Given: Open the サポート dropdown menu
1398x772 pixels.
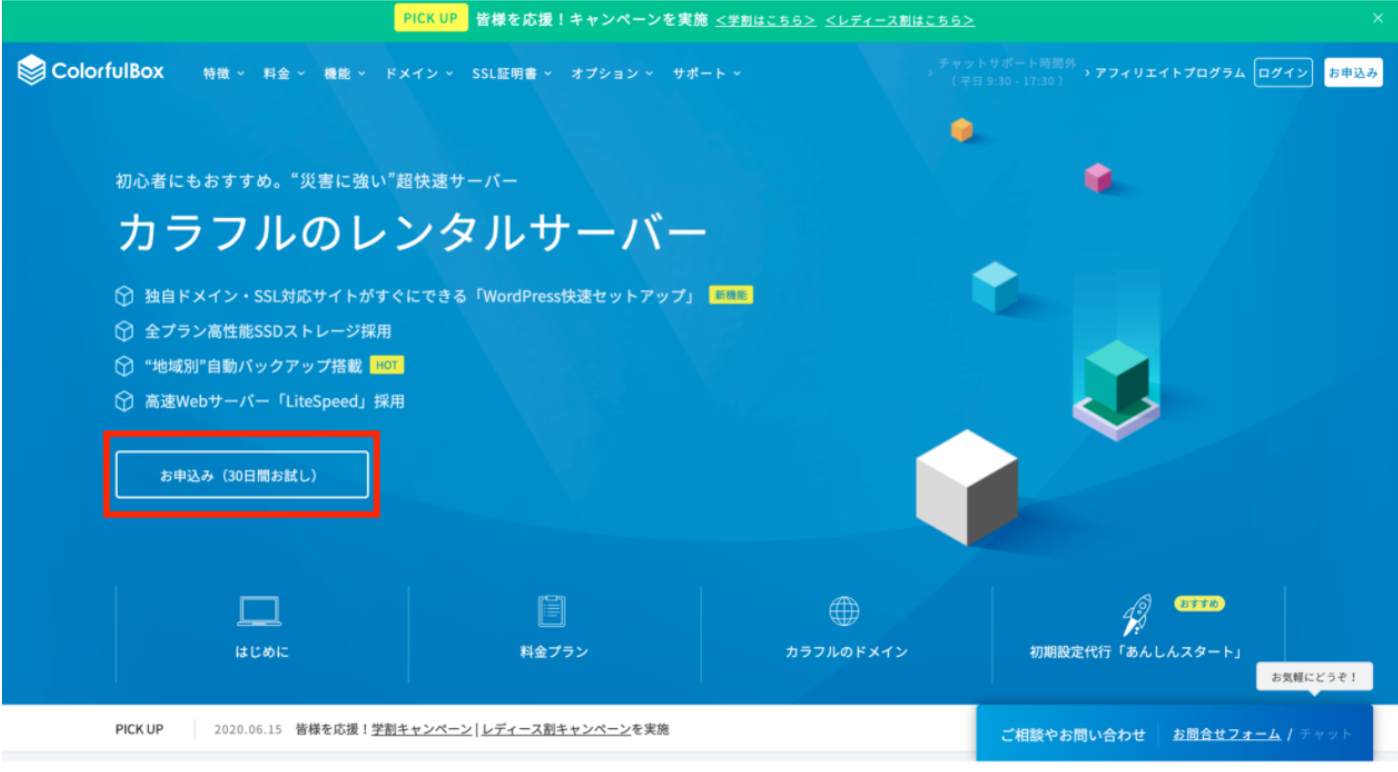Looking at the screenshot, I should point(706,73).
